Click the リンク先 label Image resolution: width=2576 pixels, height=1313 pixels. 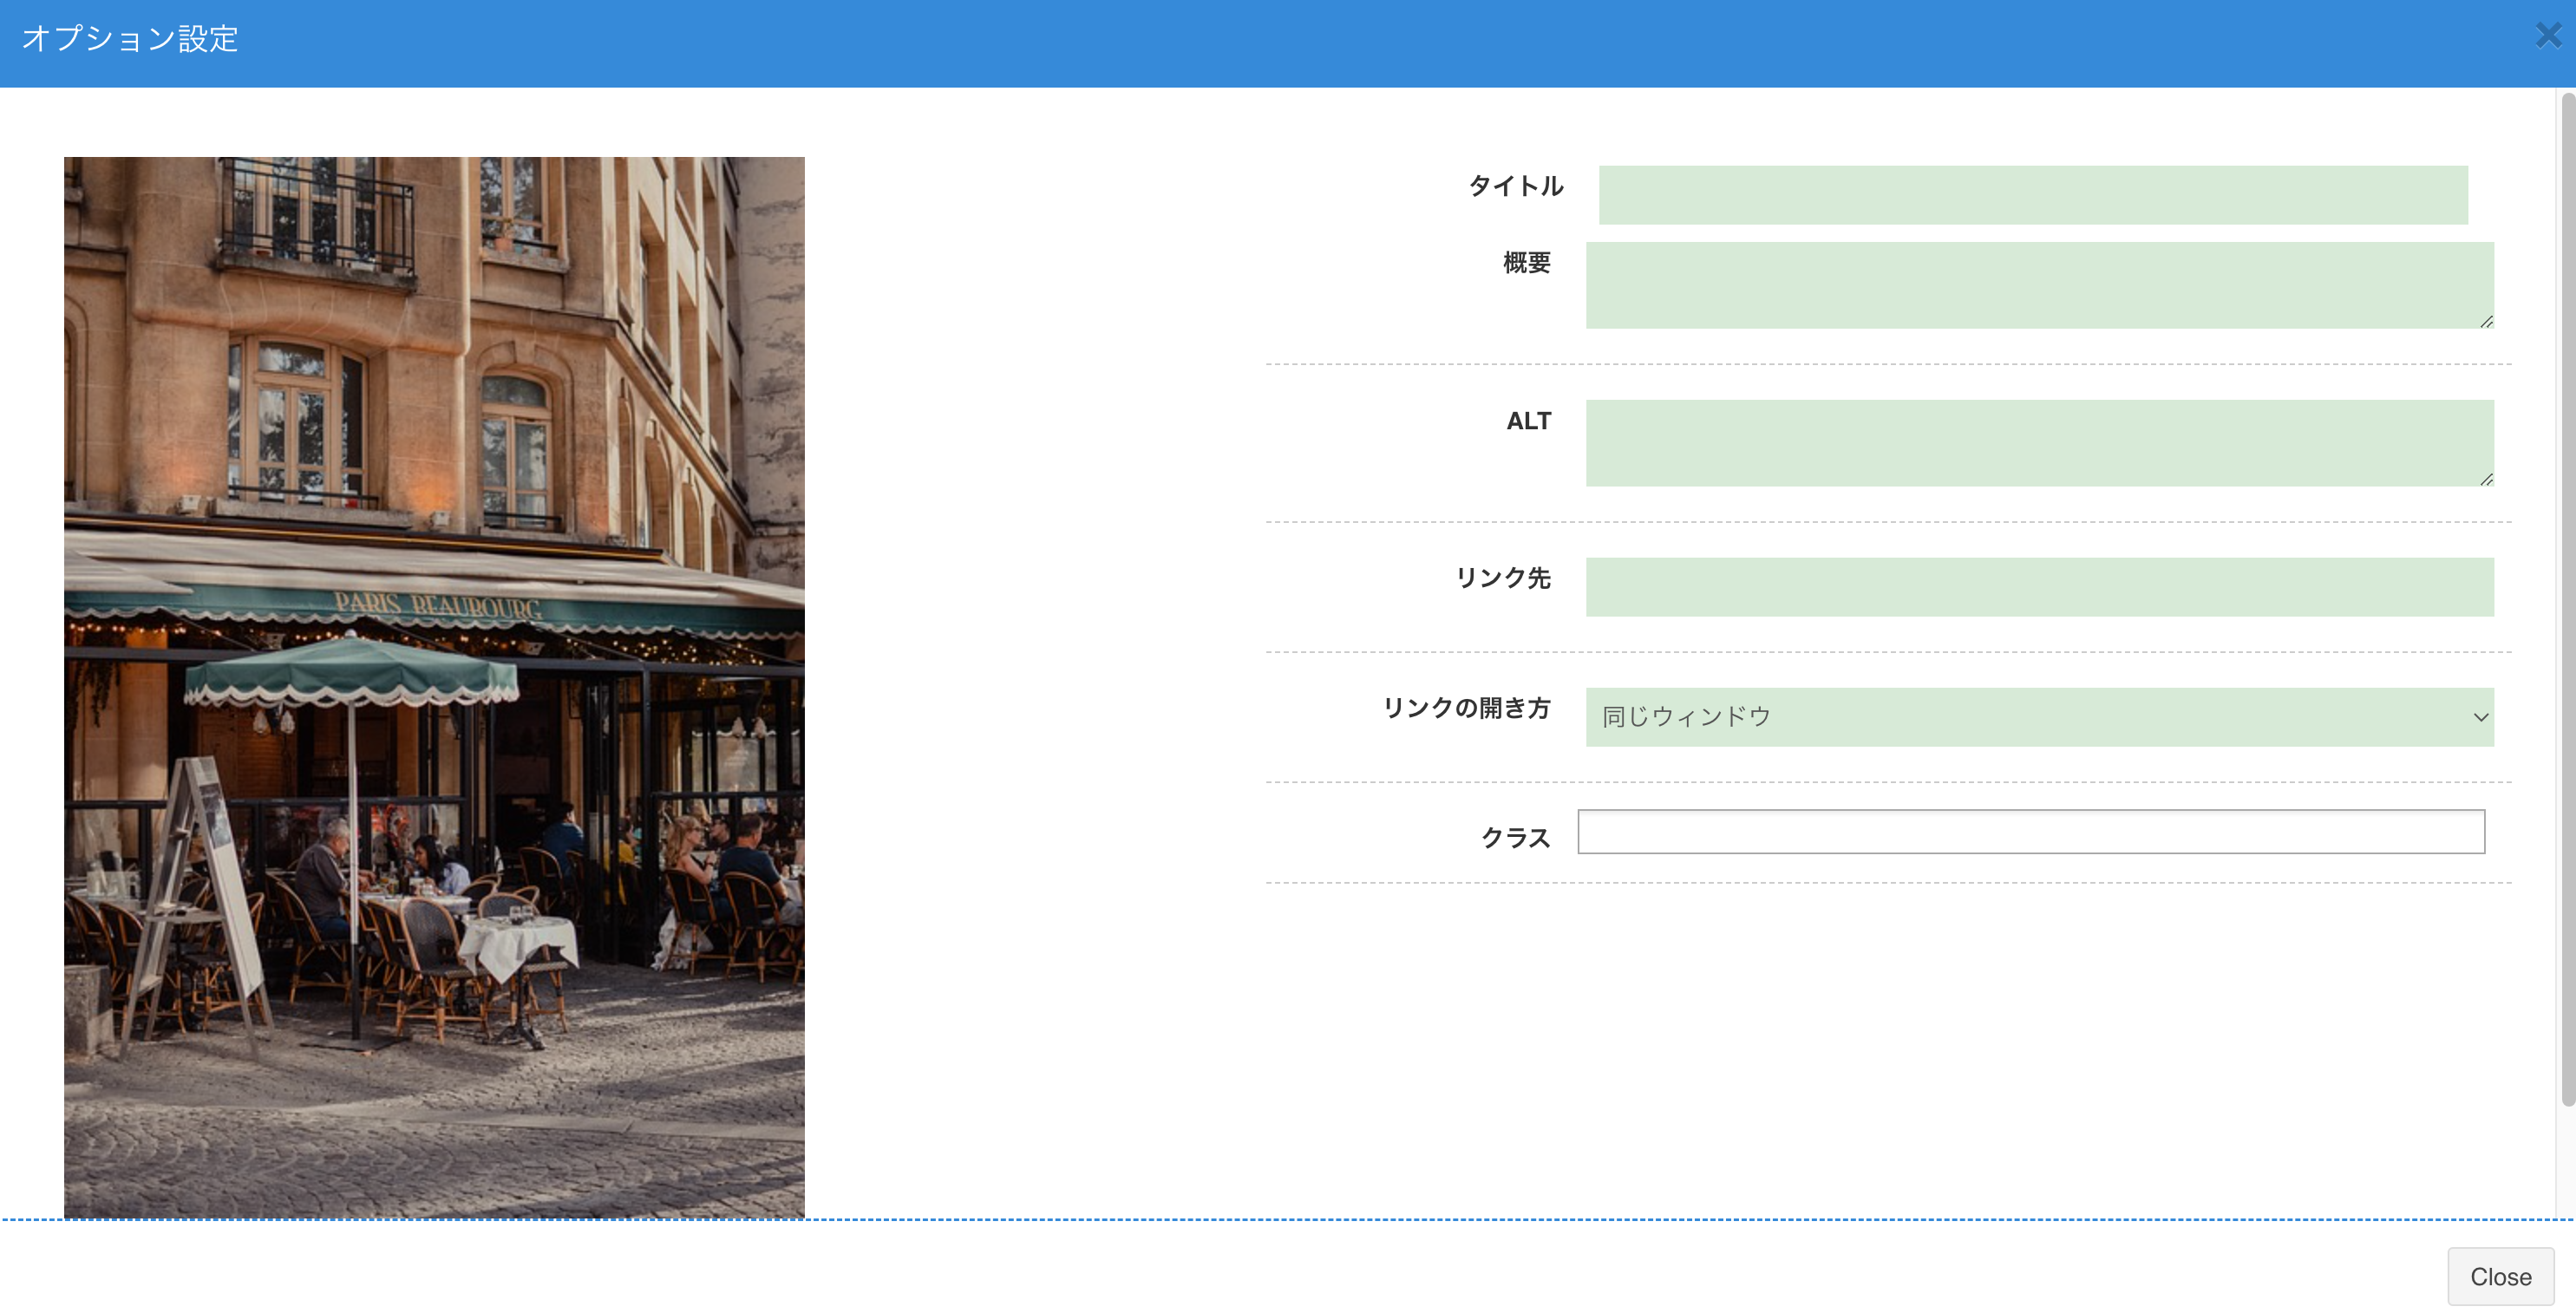coord(1503,578)
